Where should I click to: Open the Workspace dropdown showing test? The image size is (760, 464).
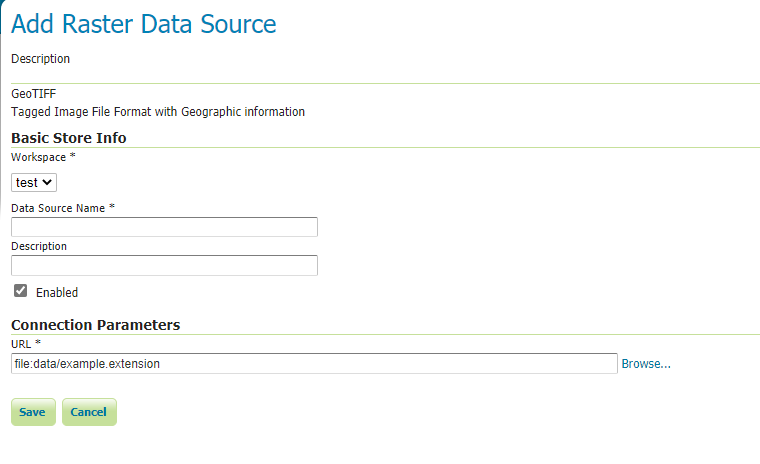(33, 183)
